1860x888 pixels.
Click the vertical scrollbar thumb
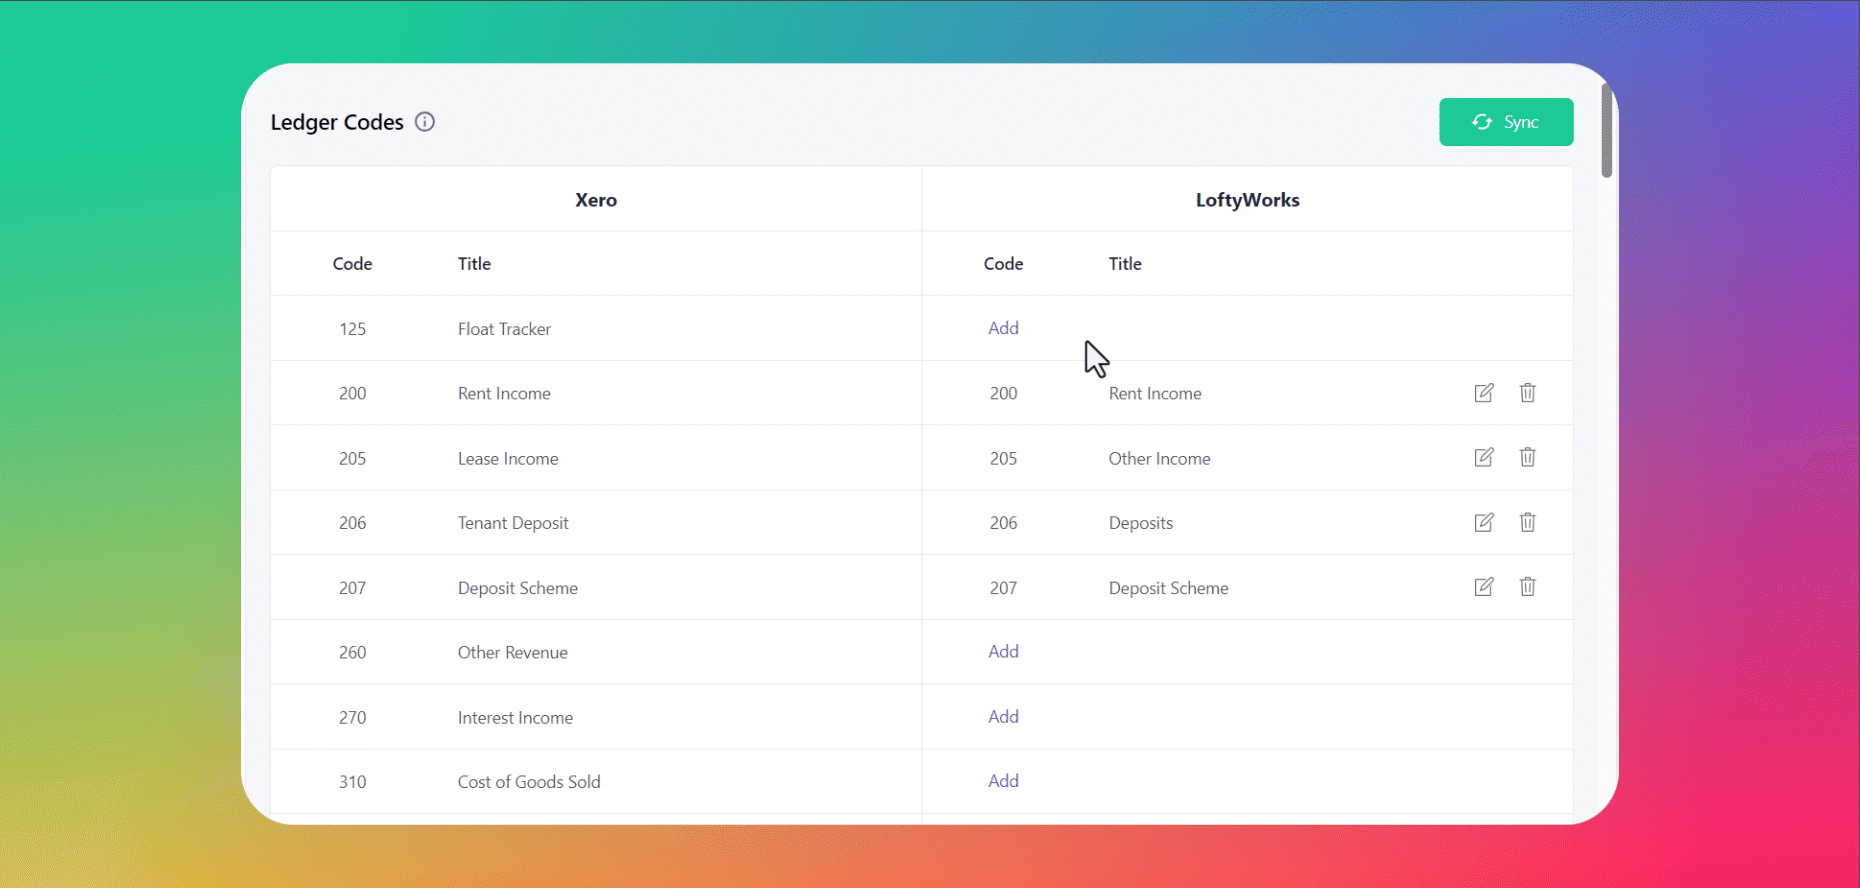1607,130
